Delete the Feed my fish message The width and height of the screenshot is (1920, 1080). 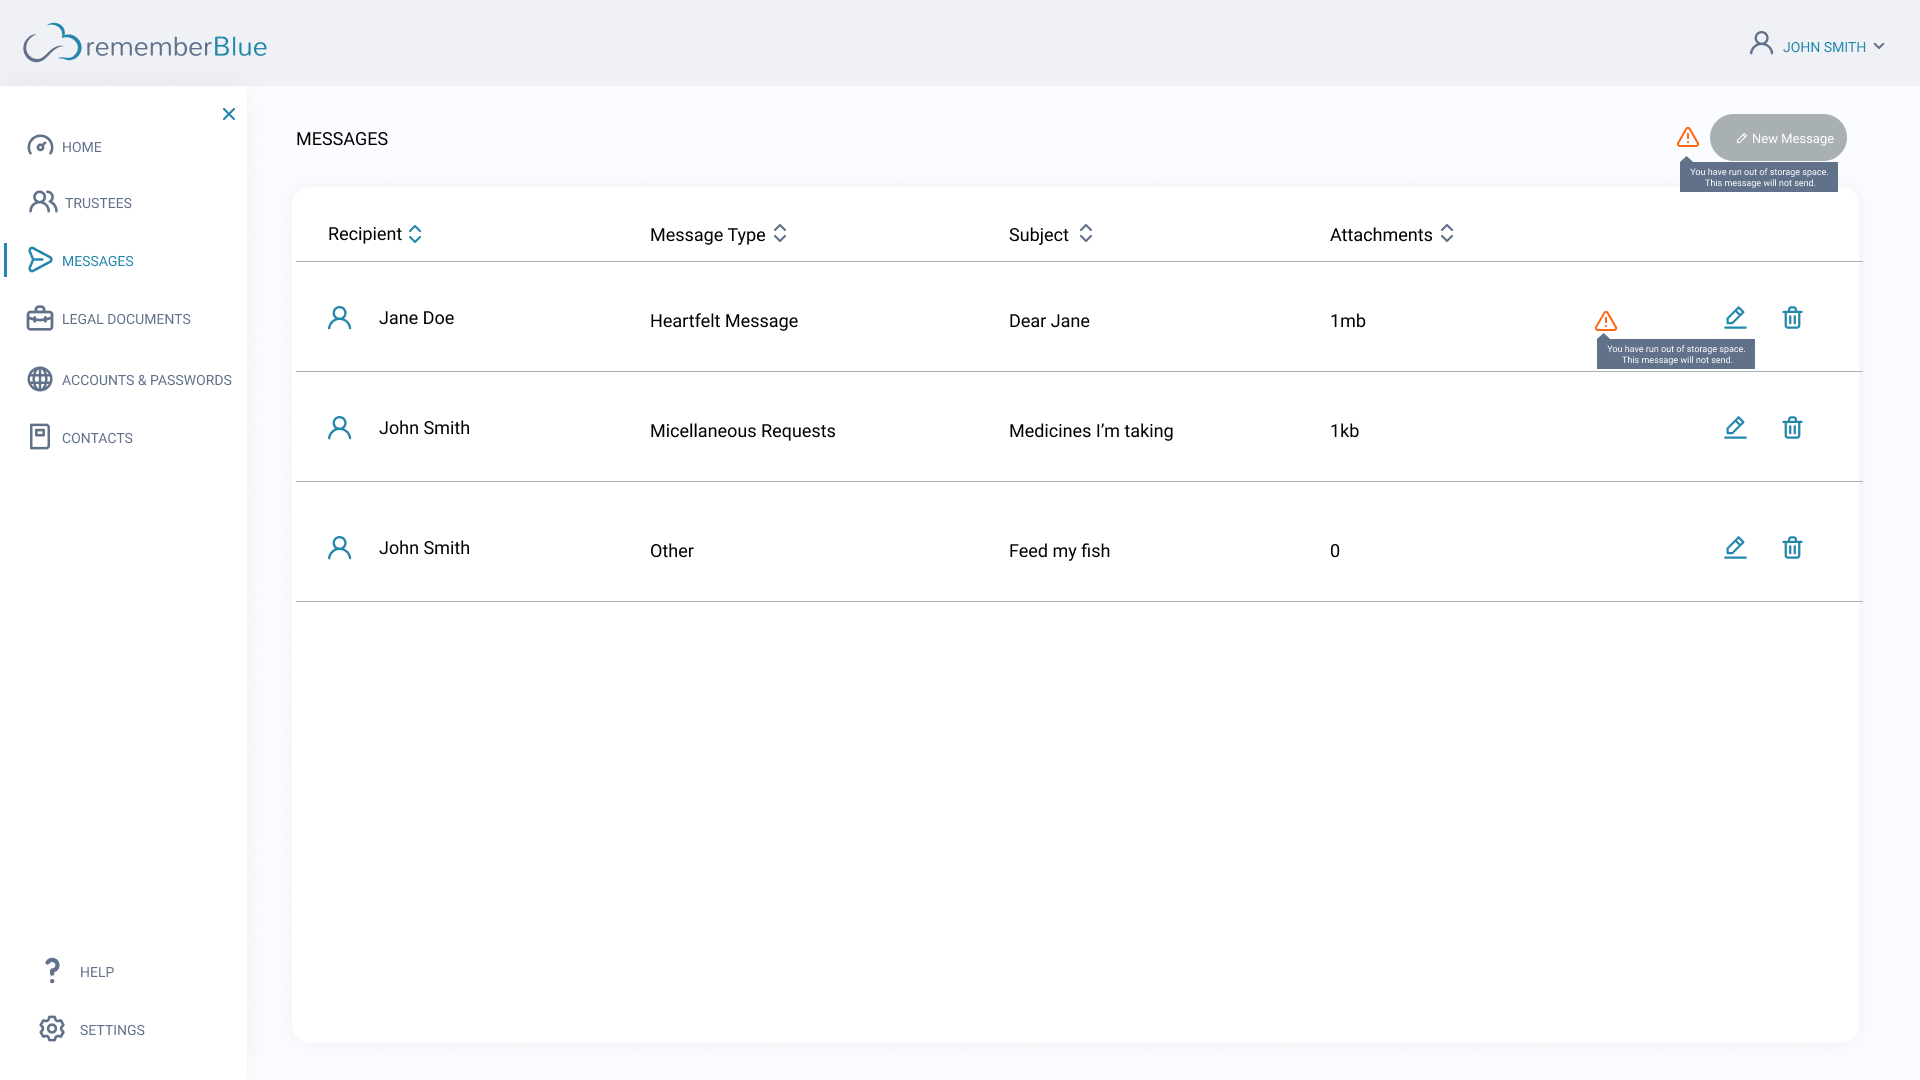point(1792,548)
